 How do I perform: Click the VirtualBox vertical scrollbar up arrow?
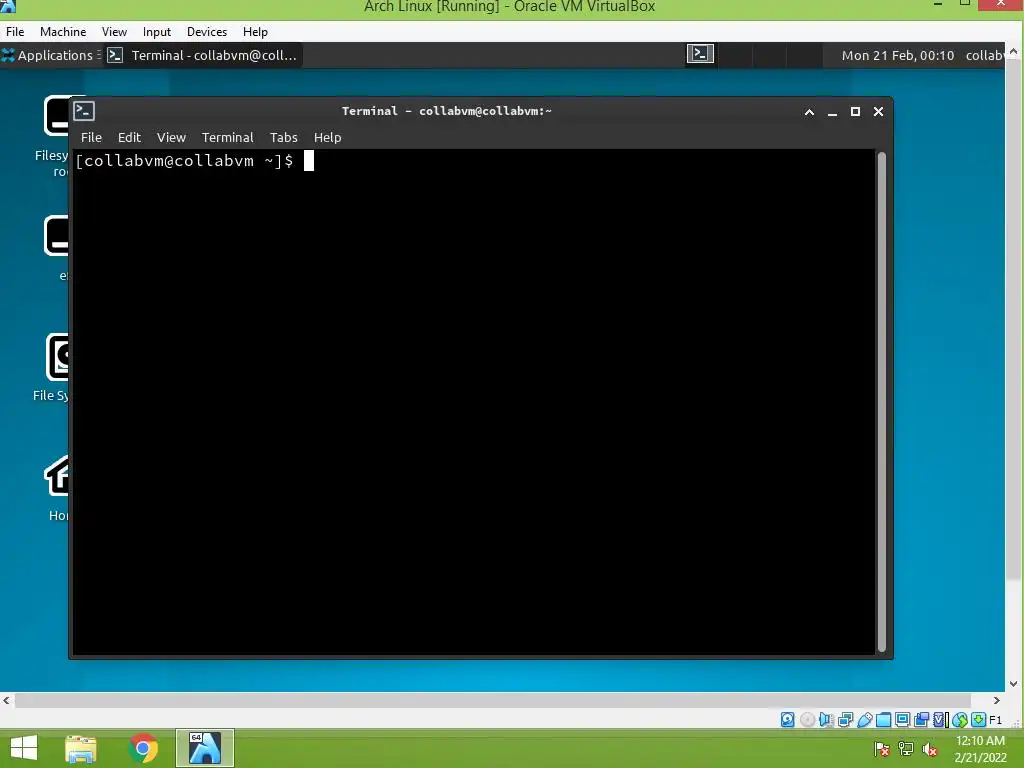(x=1014, y=51)
